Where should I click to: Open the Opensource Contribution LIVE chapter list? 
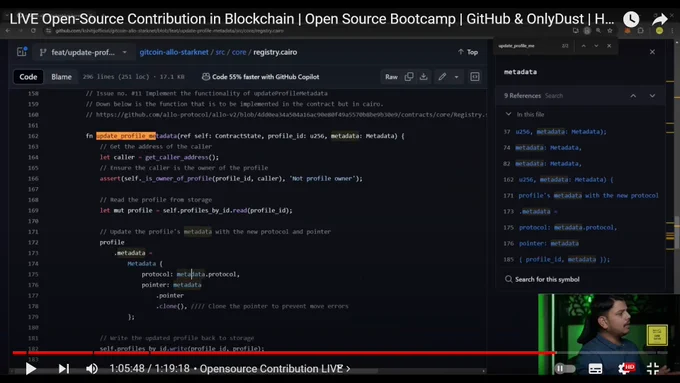click(x=275, y=369)
